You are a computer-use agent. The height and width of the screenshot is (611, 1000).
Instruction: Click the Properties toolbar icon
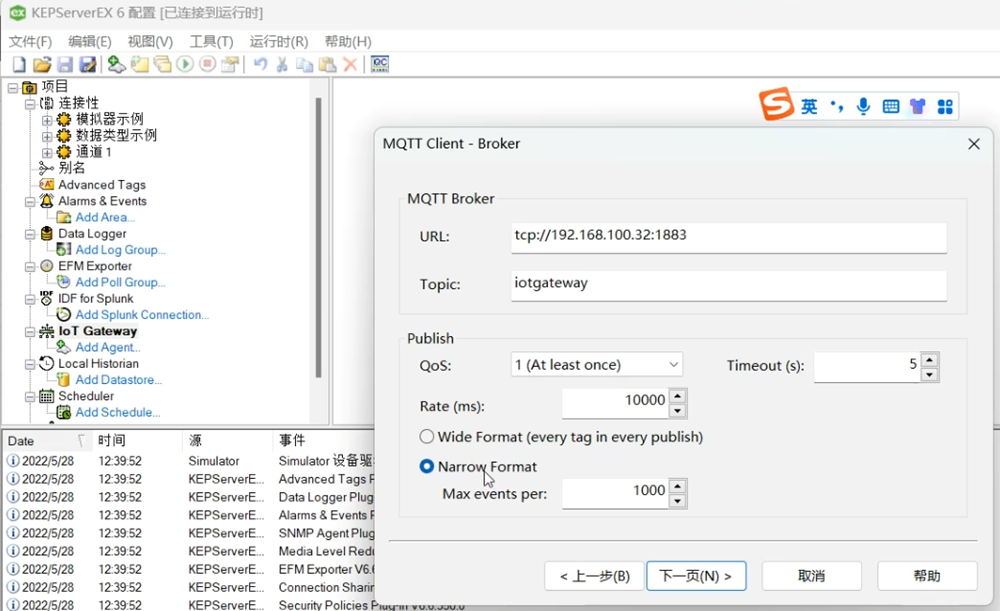(230, 64)
